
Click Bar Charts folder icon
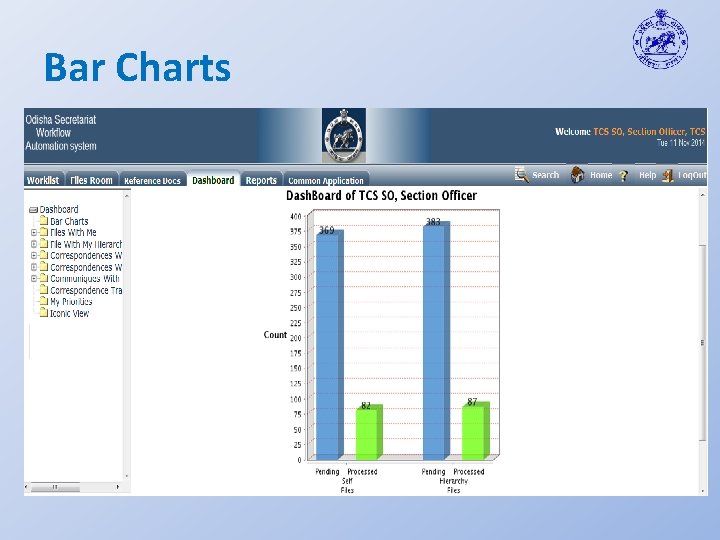coord(44,221)
